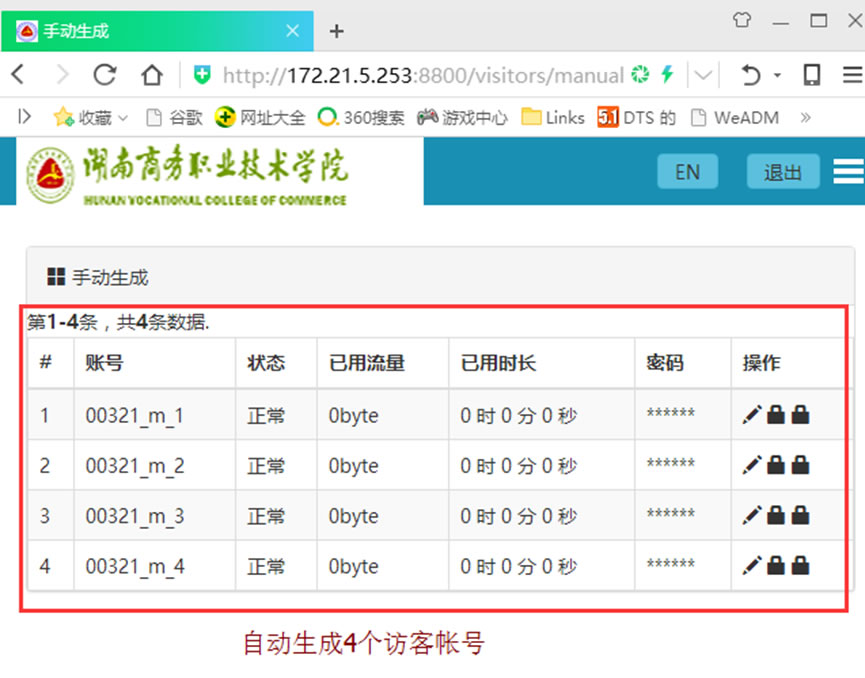Screen dimensions: 865x678
Task: Click the mobile device icon in browser toolbar
Action: coord(812,75)
